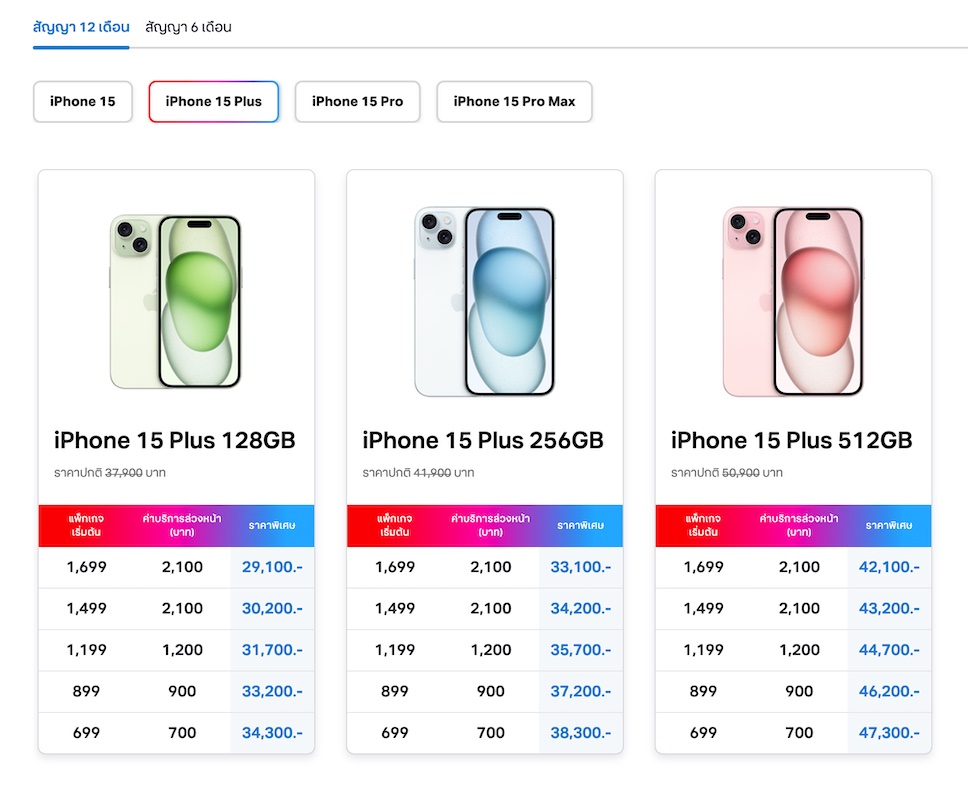
Task: Open the iPhone 15 Plus 256GB title
Action: [483, 441]
